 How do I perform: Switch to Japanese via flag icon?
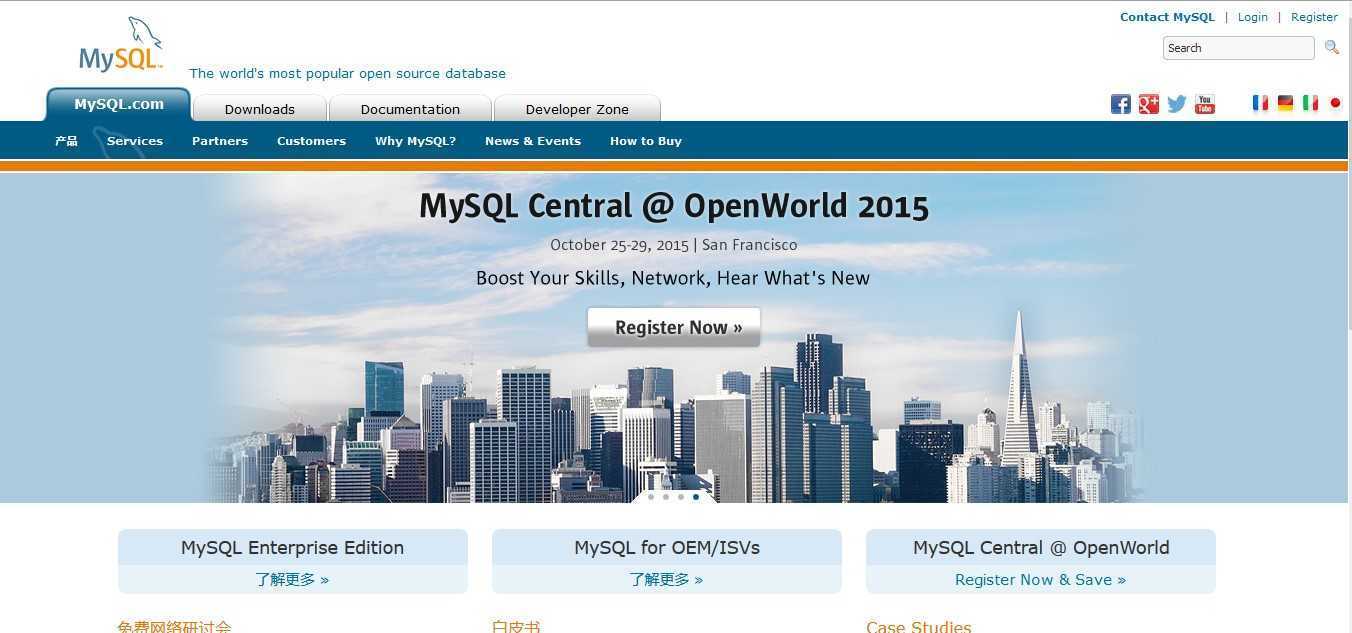(x=1335, y=103)
